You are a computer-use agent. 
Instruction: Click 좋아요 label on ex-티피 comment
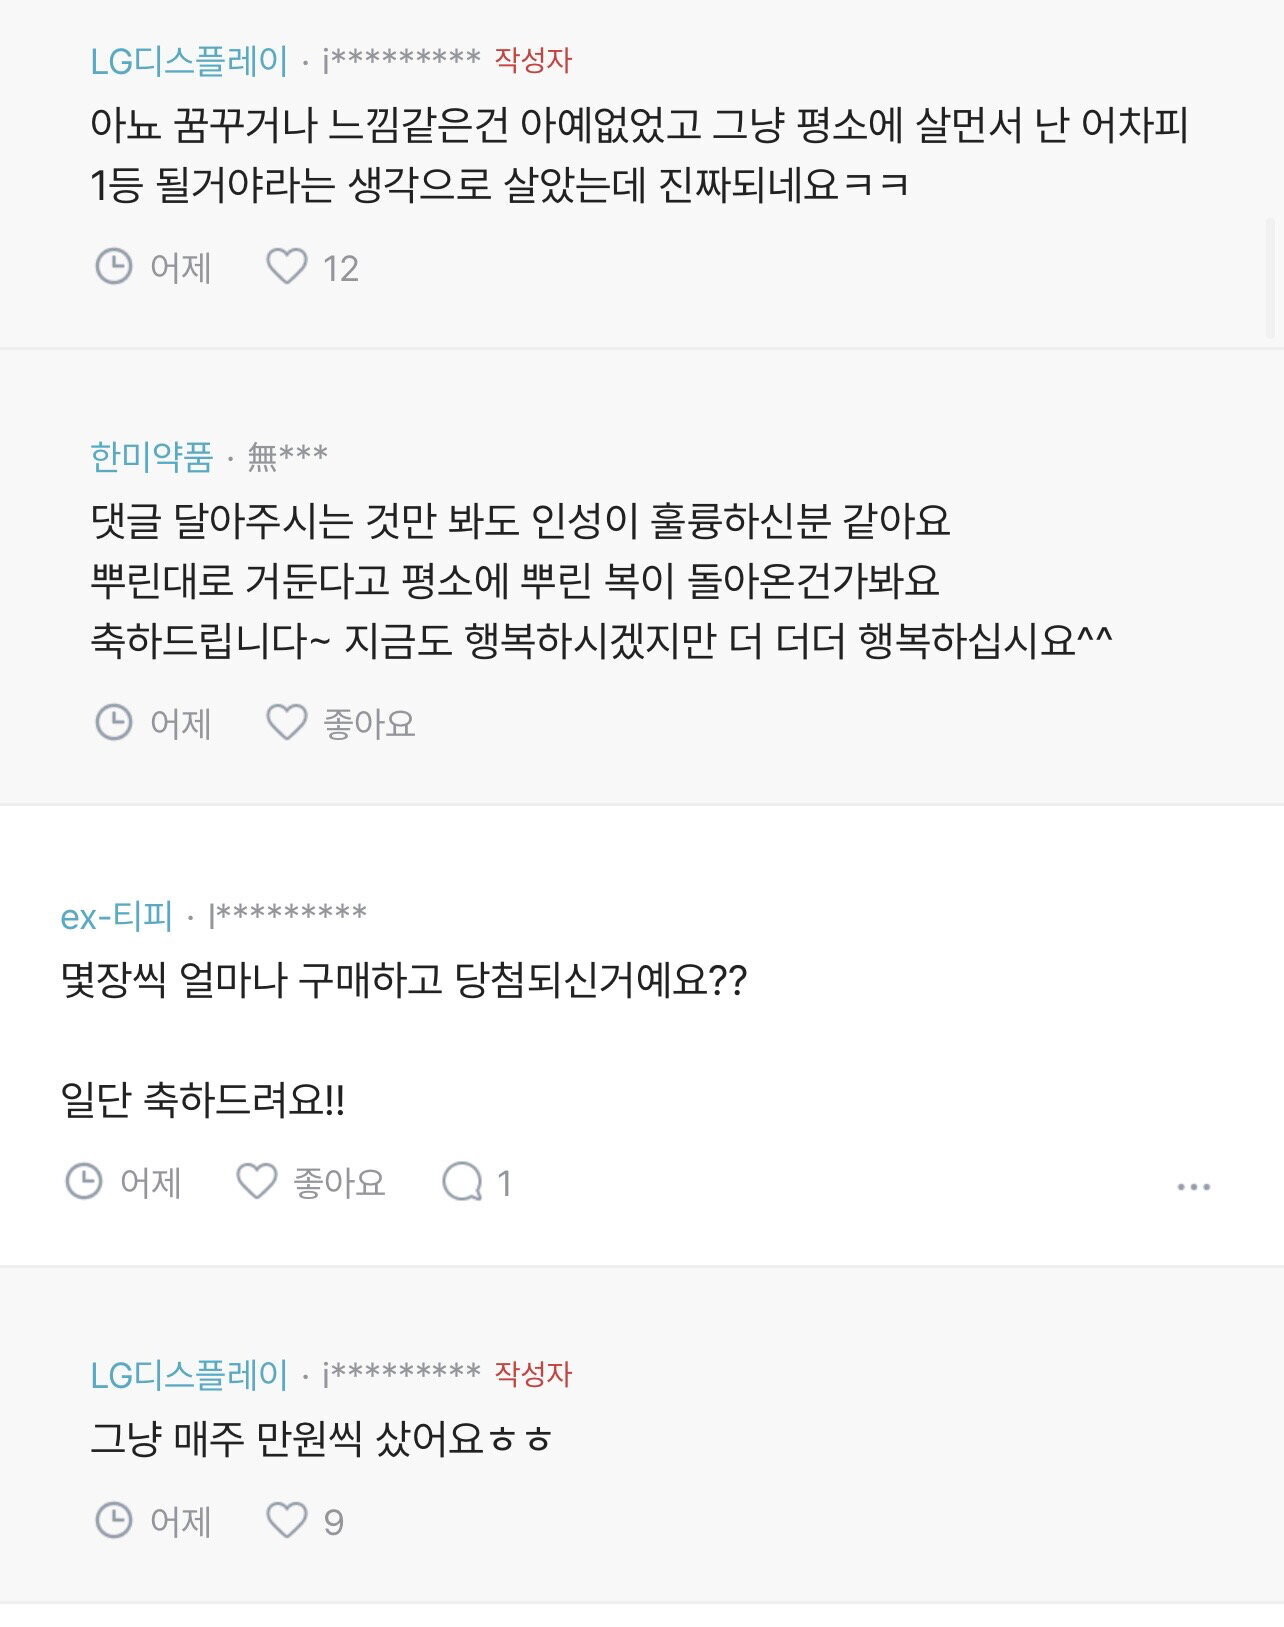click(339, 1182)
